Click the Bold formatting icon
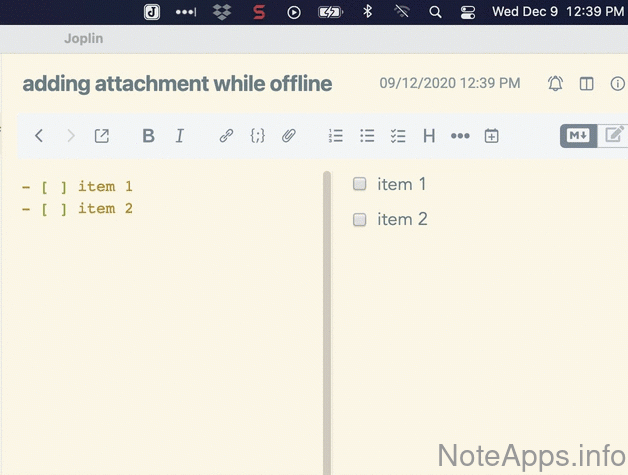 coord(148,136)
